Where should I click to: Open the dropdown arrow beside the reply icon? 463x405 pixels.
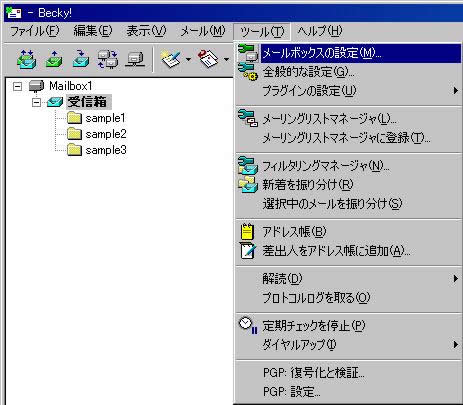226,60
